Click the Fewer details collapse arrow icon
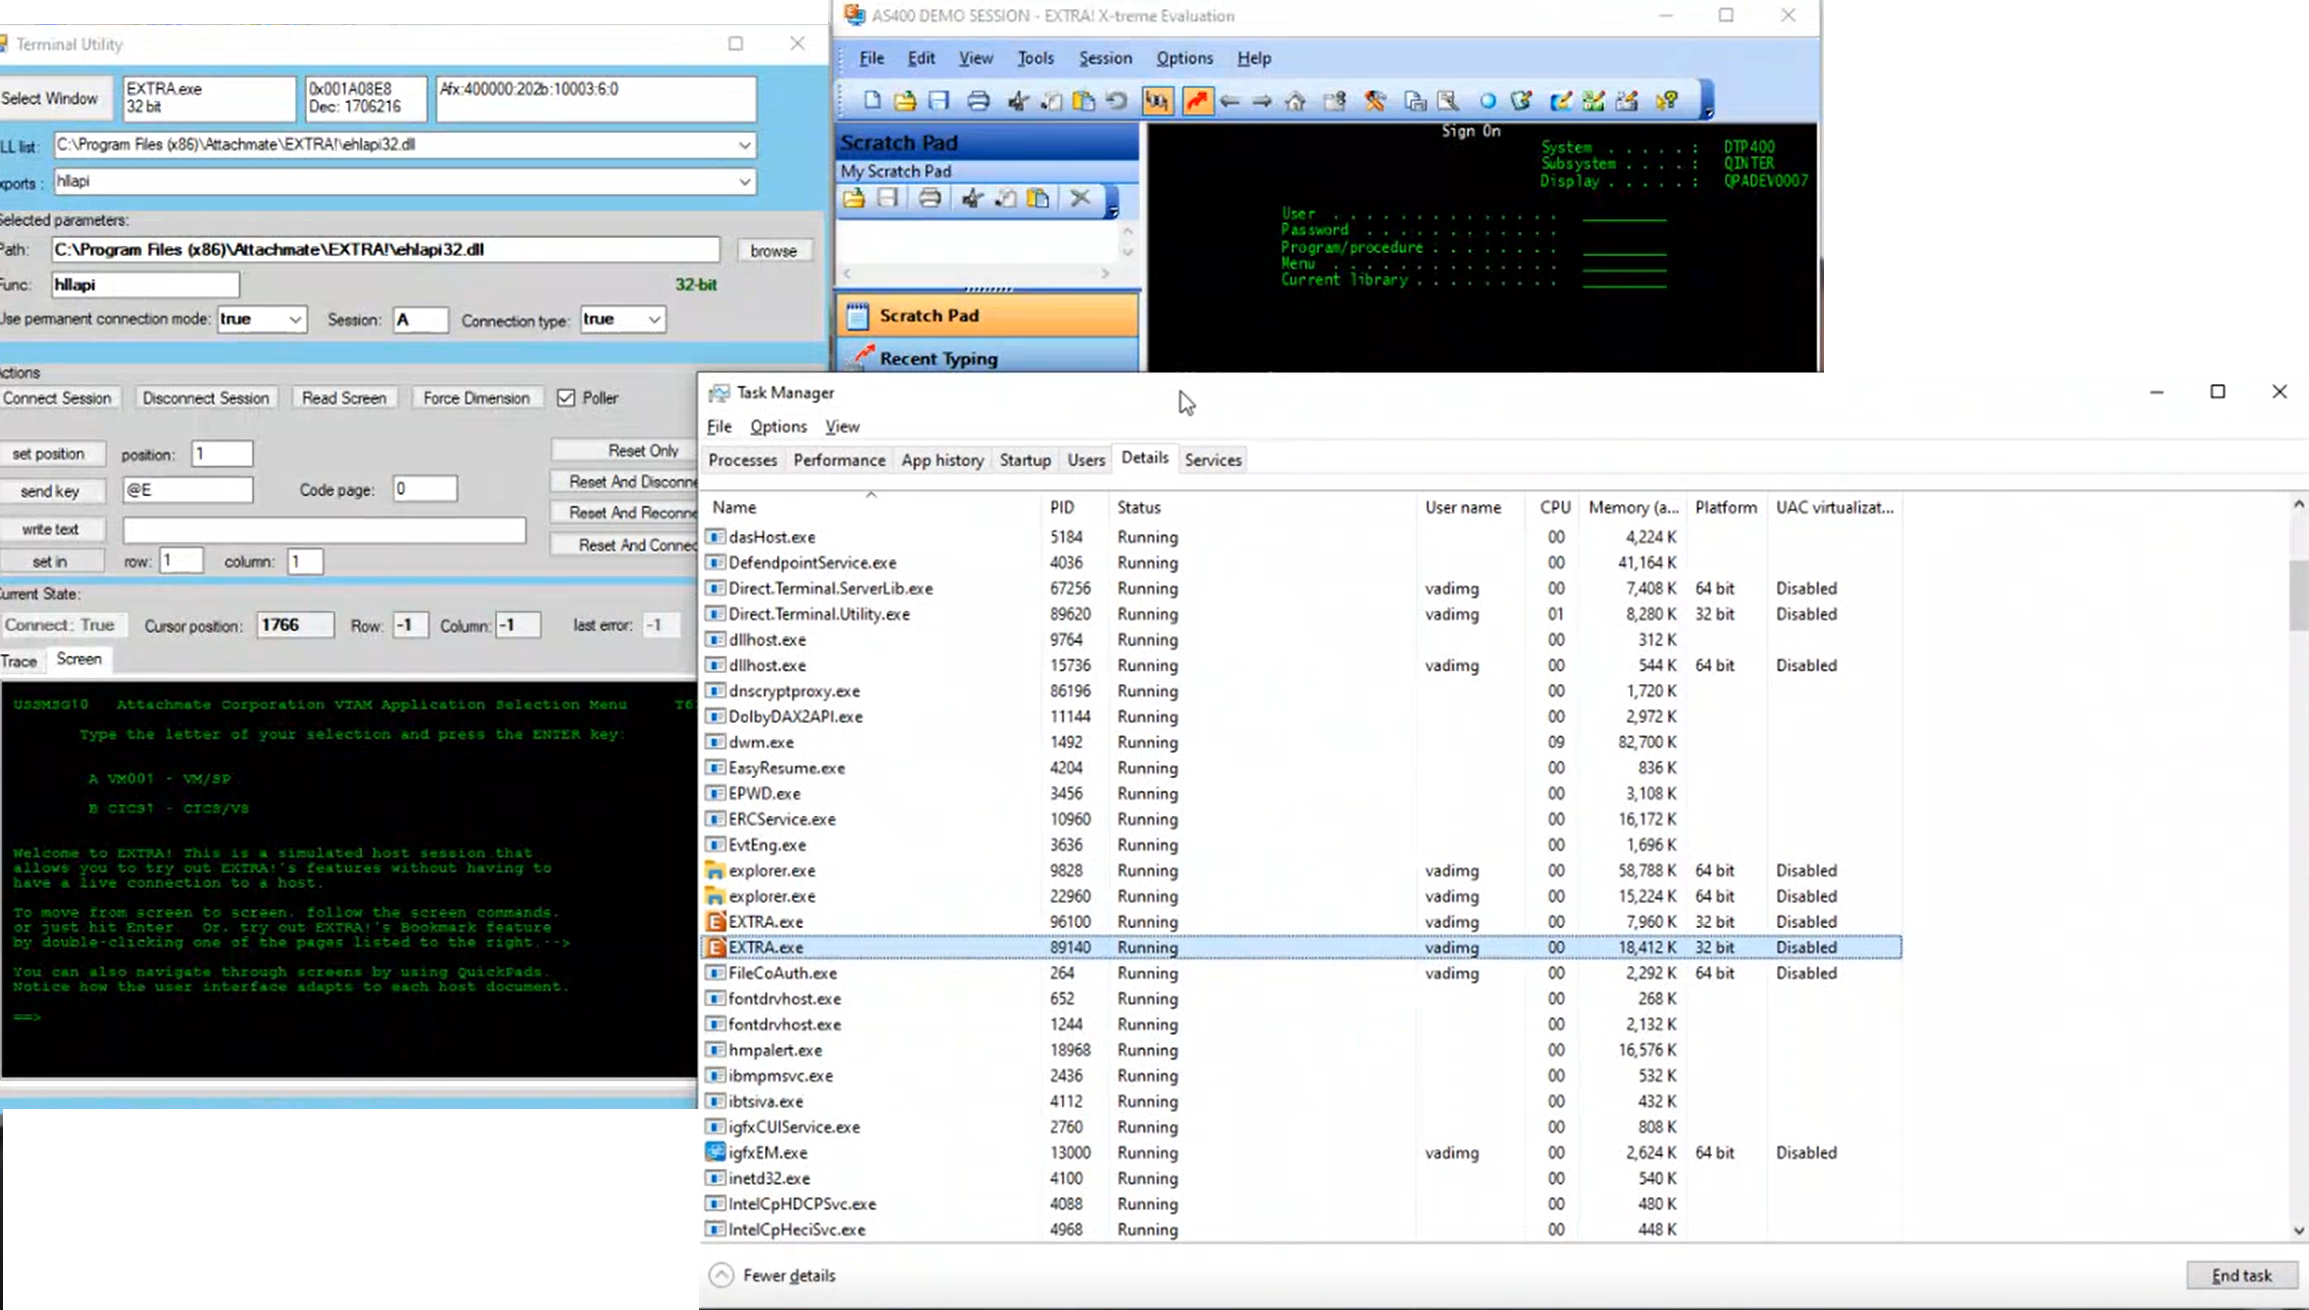The width and height of the screenshot is (2309, 1310). [x=721, y=1275]
